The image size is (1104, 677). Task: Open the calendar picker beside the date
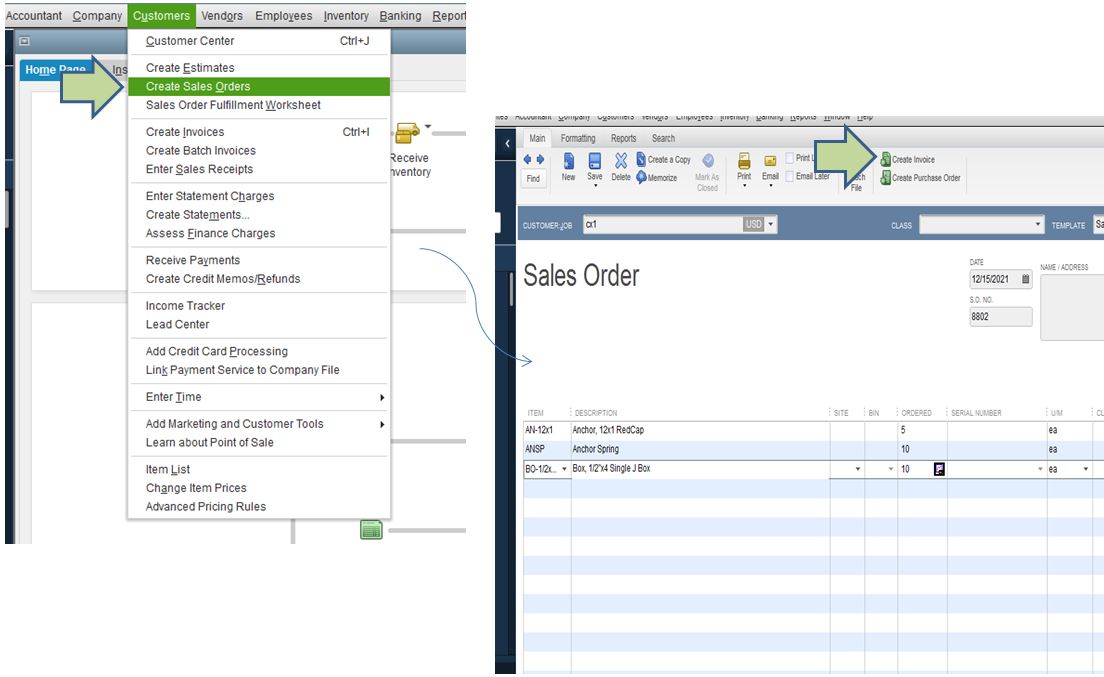point(1025,279)
